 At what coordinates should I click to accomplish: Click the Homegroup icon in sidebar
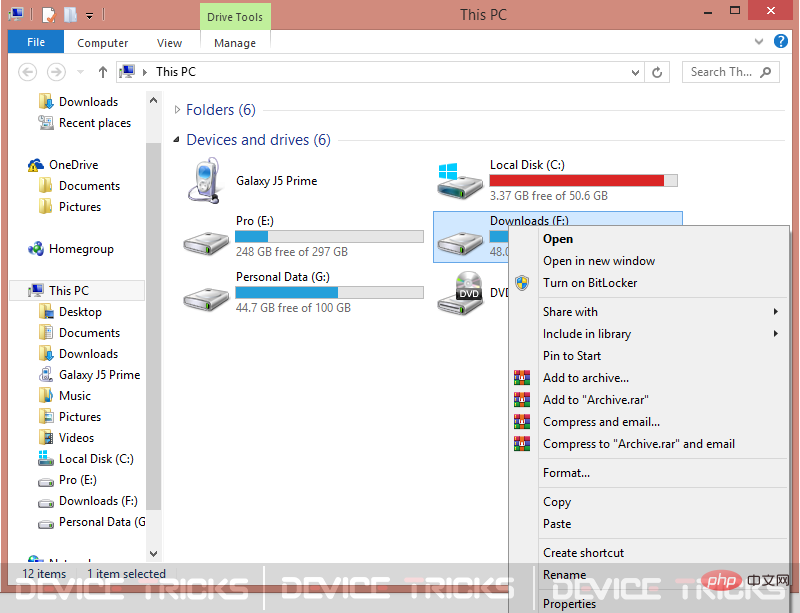point(36,249)
